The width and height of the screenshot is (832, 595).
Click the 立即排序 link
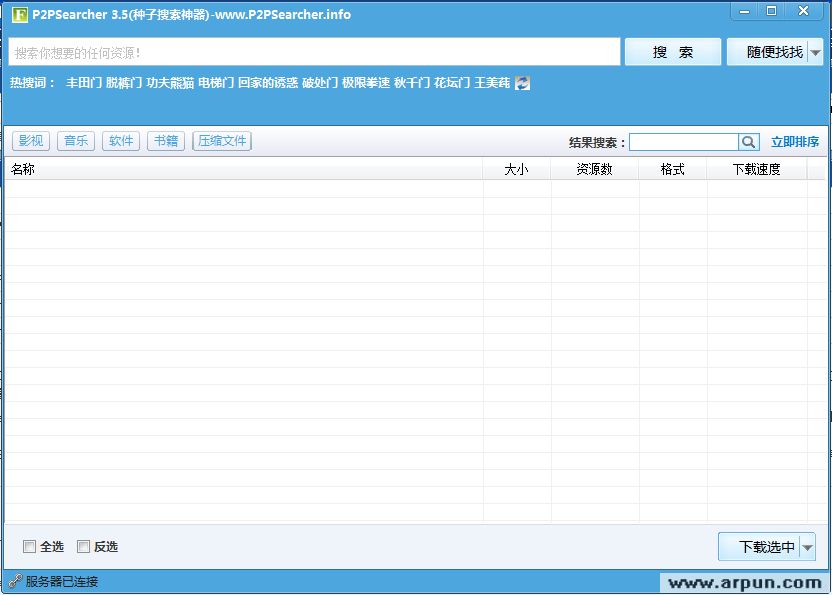[x=795, y=142]
